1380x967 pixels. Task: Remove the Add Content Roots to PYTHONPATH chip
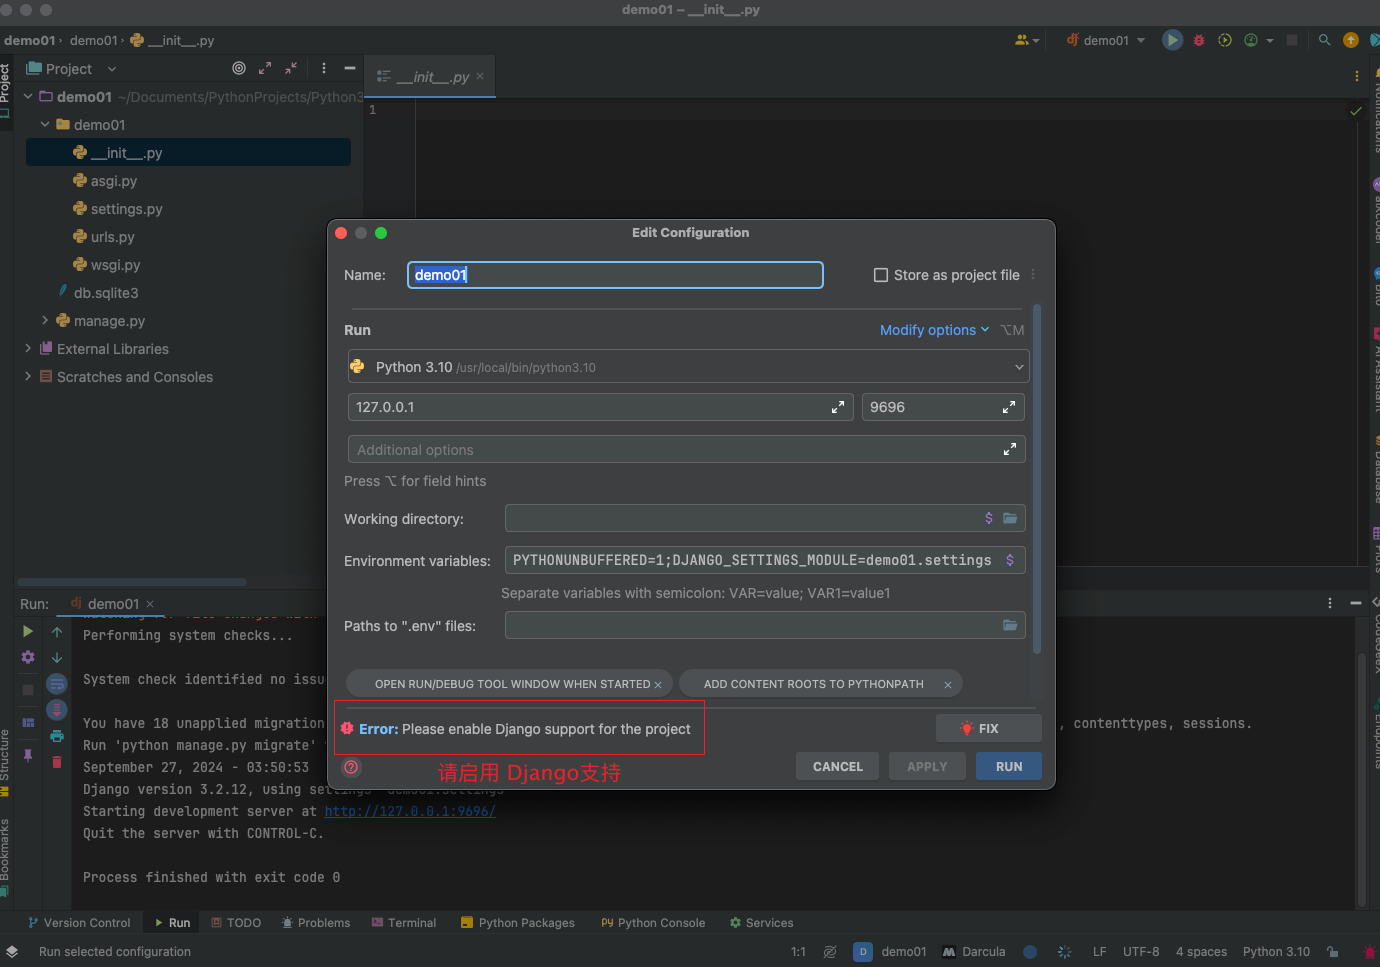pos(947,685)
